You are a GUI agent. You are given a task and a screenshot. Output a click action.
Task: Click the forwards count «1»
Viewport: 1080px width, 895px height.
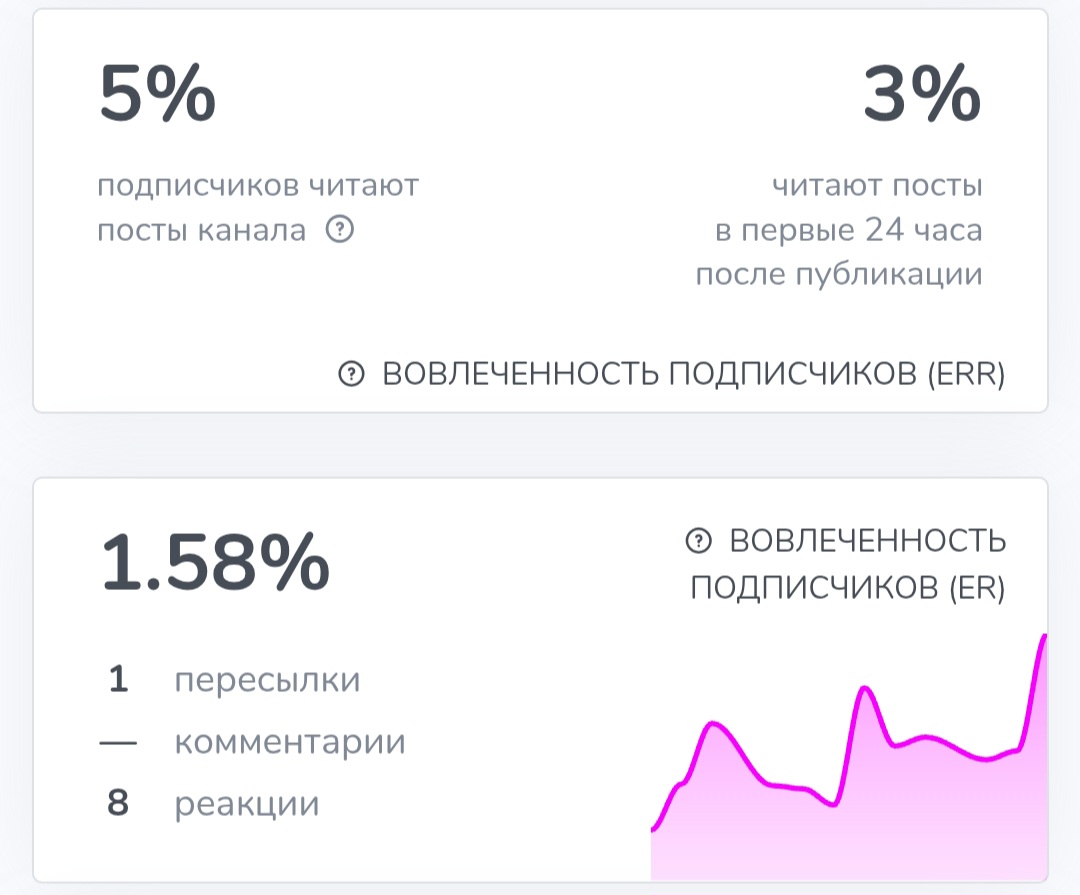[118, 680]
